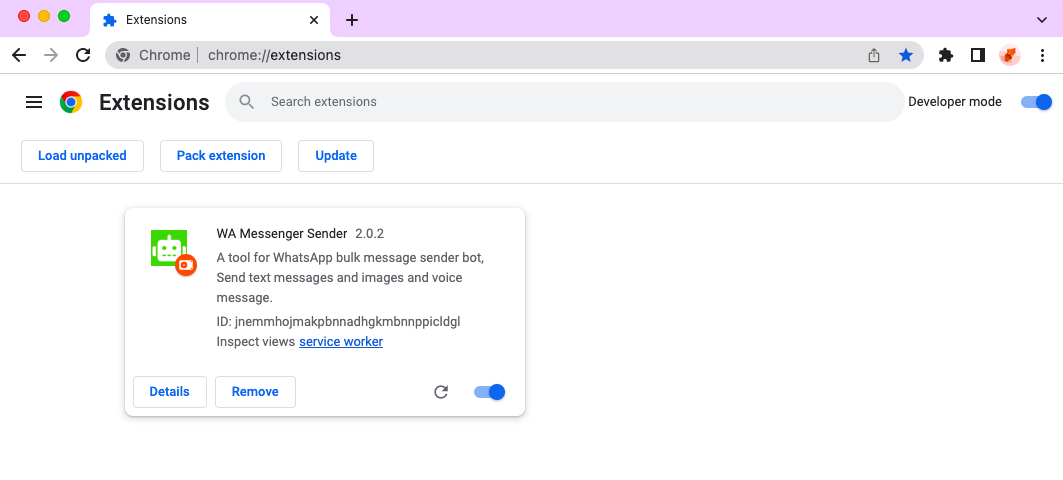
Task: Open the side panel icon
Action: click(978, 56)
